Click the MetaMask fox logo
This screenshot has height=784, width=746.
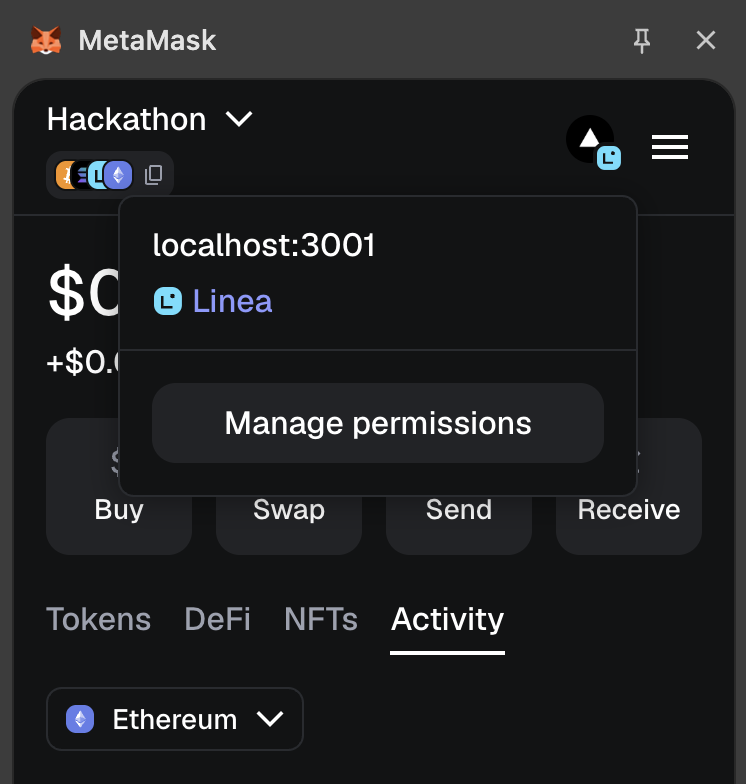(x=46, y=41)
